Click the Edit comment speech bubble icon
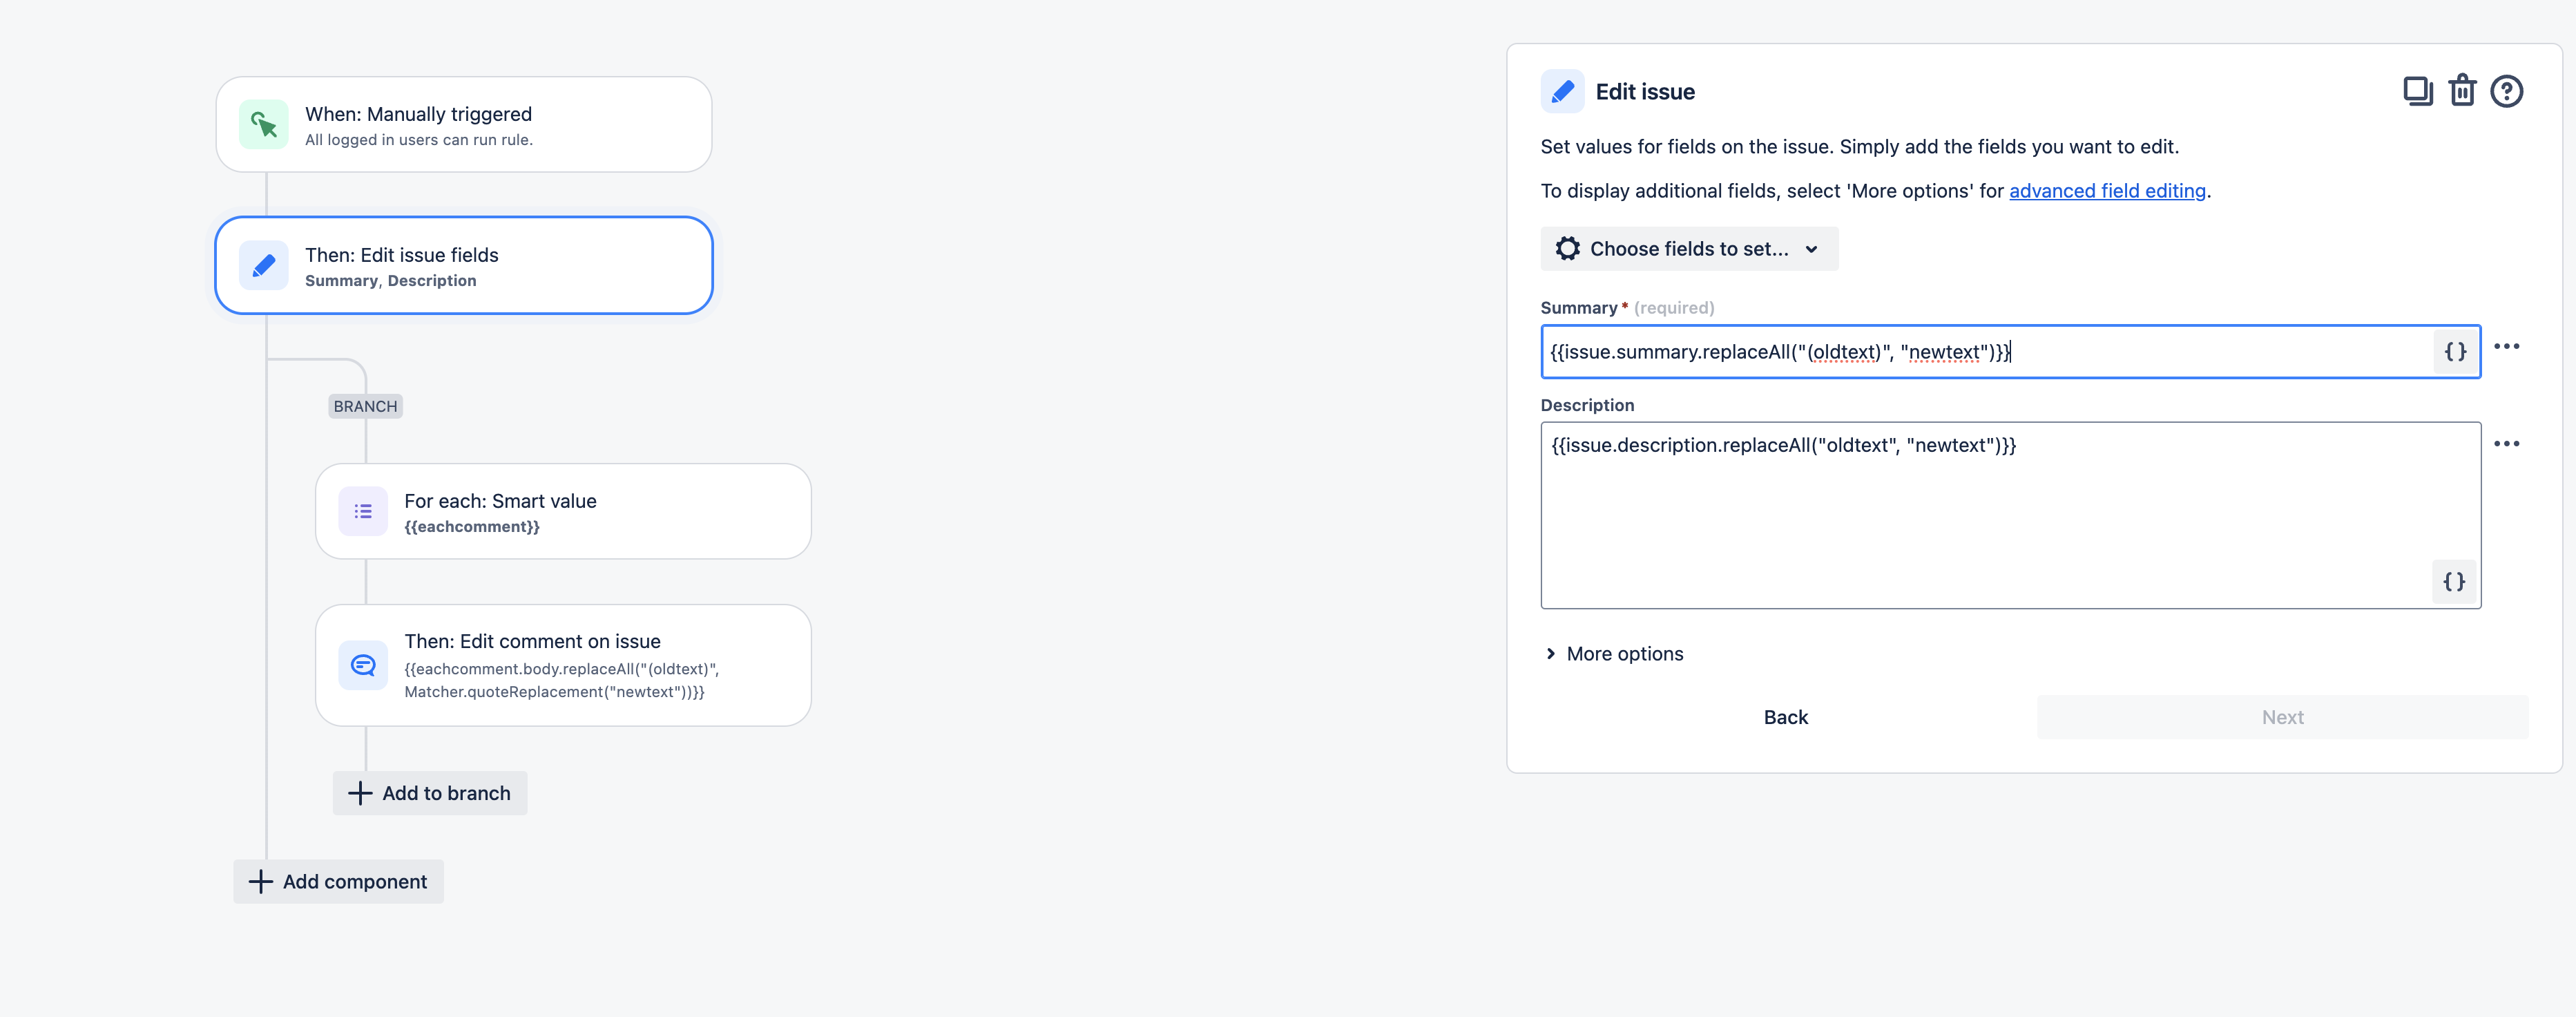The height and width of the screenshot is (1017, 2576). [x=363, y=665]
